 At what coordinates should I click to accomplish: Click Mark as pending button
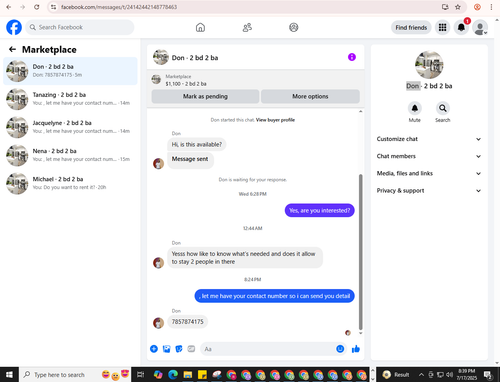[x=205, y=96]
